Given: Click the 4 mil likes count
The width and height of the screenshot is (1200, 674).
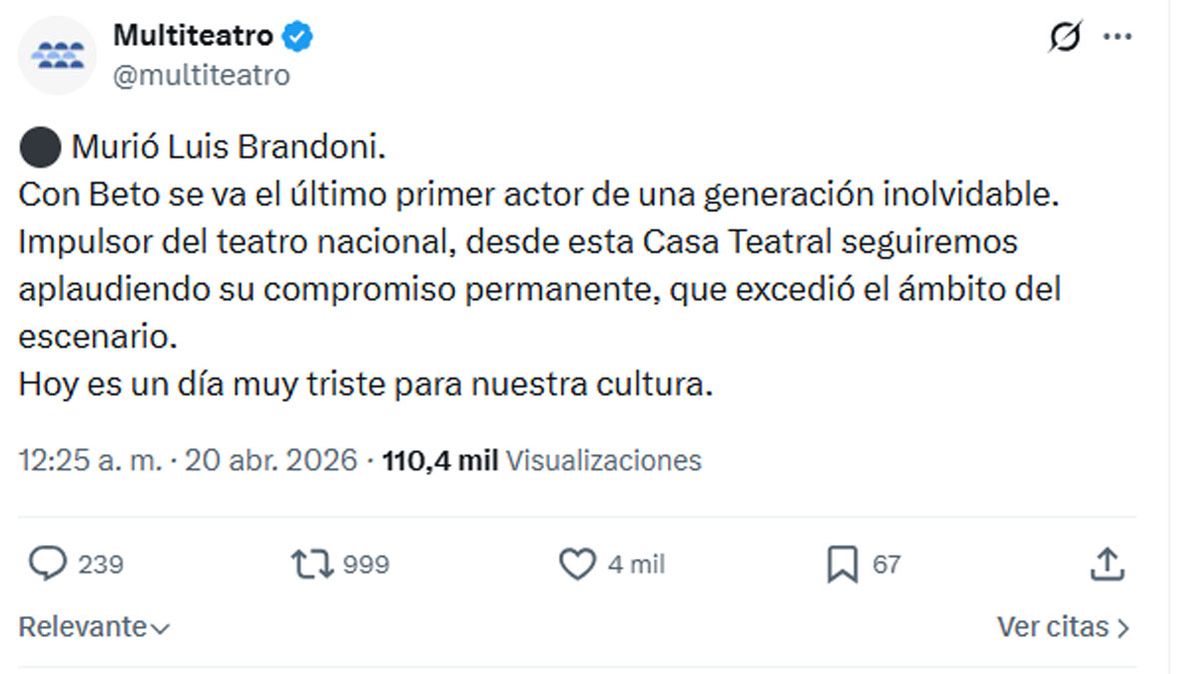Looking at the screenshot, I should click(636, 565).
